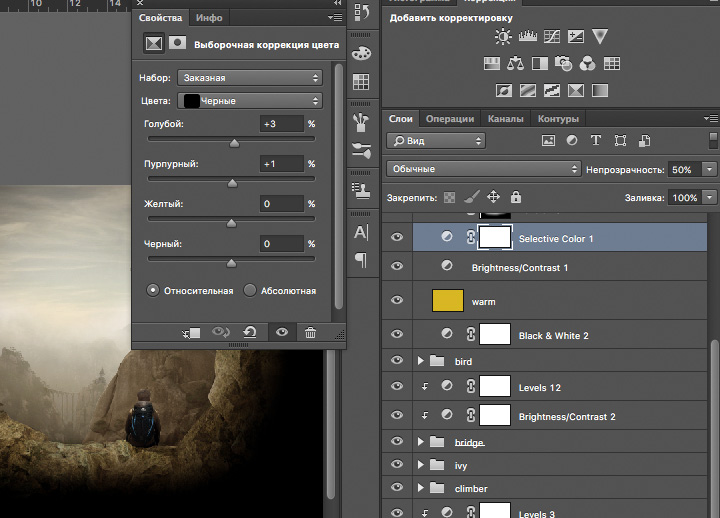Filter layers by type (T) layers

(x=596, y=140)
